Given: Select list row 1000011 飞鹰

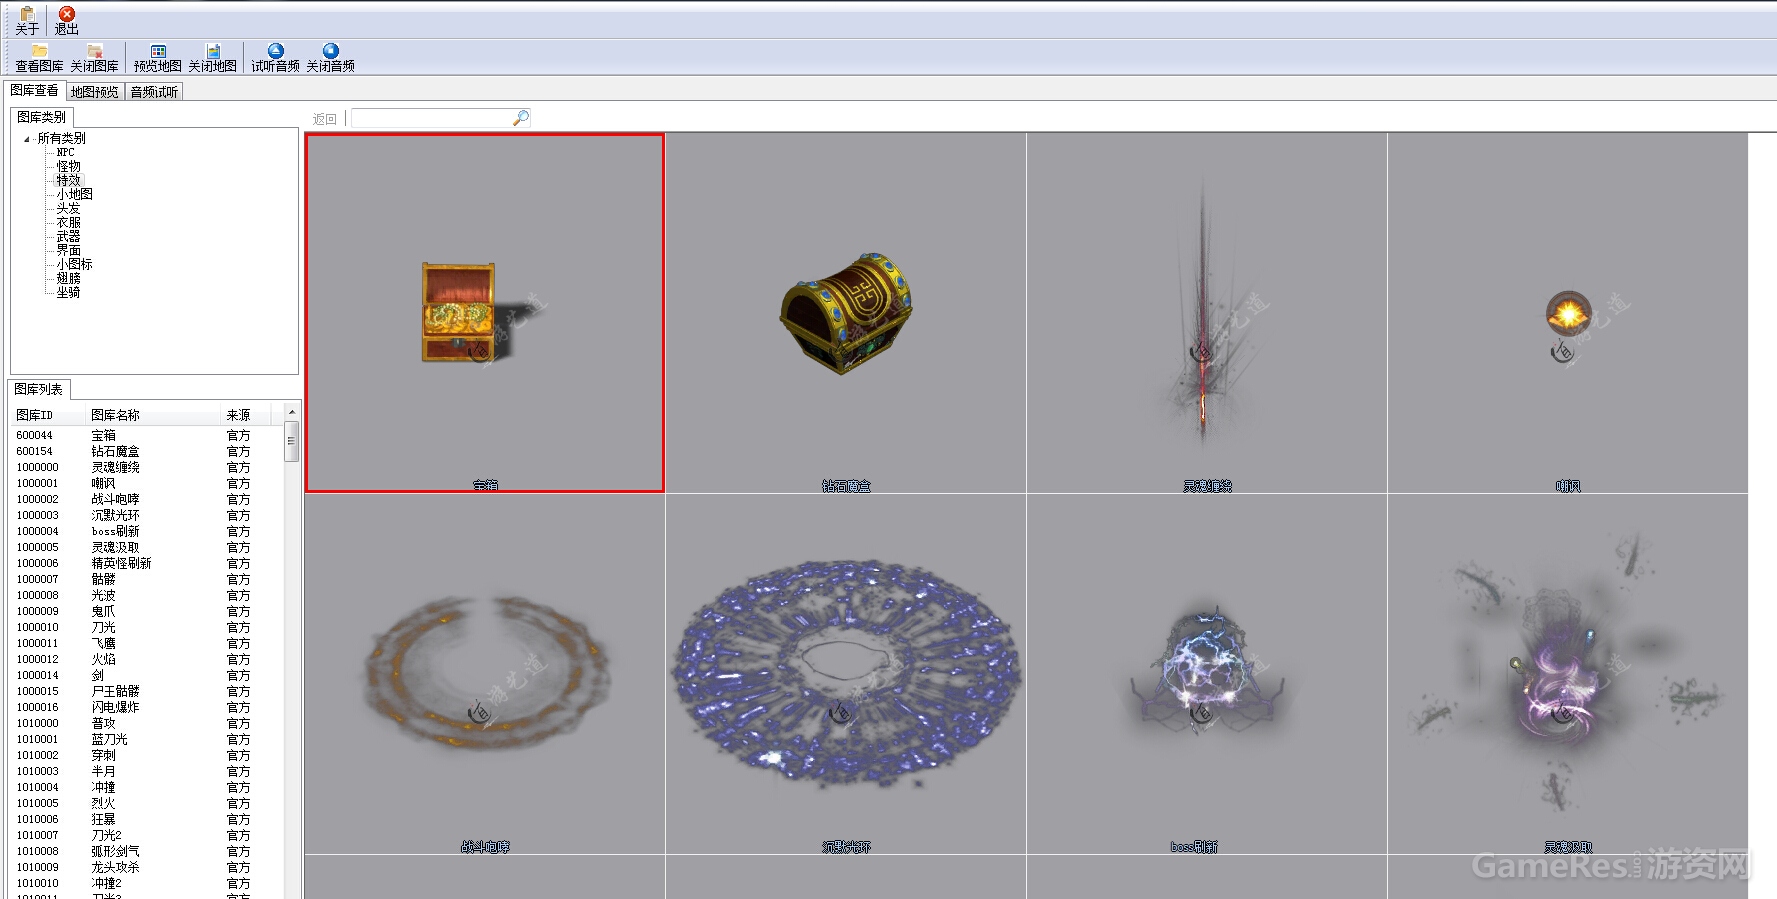Looking at the screenshot, I should click(x=147, y=643).
